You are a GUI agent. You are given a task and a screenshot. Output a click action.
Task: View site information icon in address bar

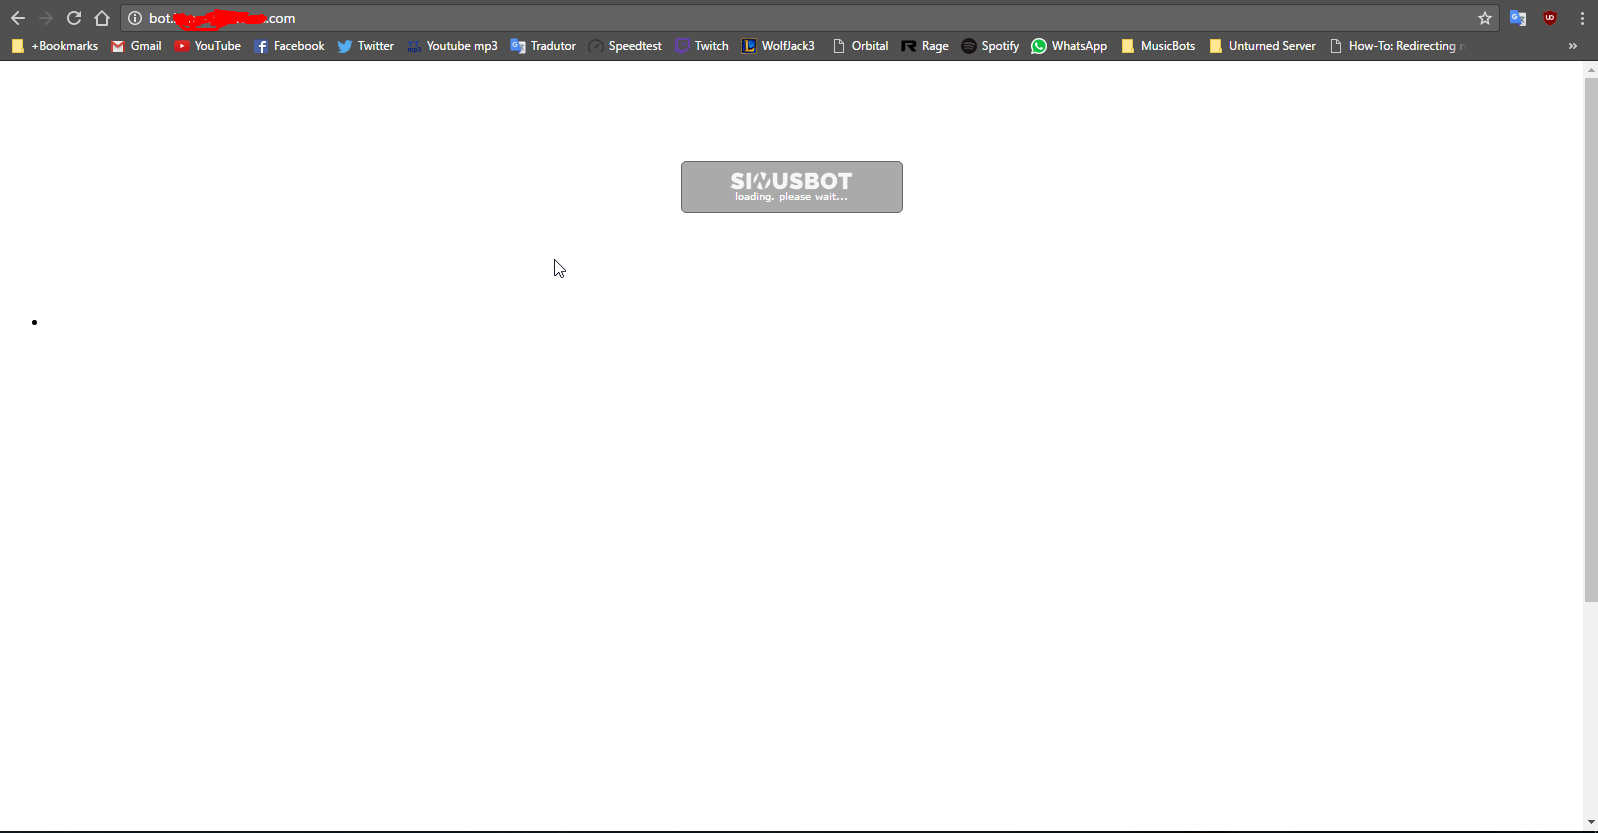point(135,18)
